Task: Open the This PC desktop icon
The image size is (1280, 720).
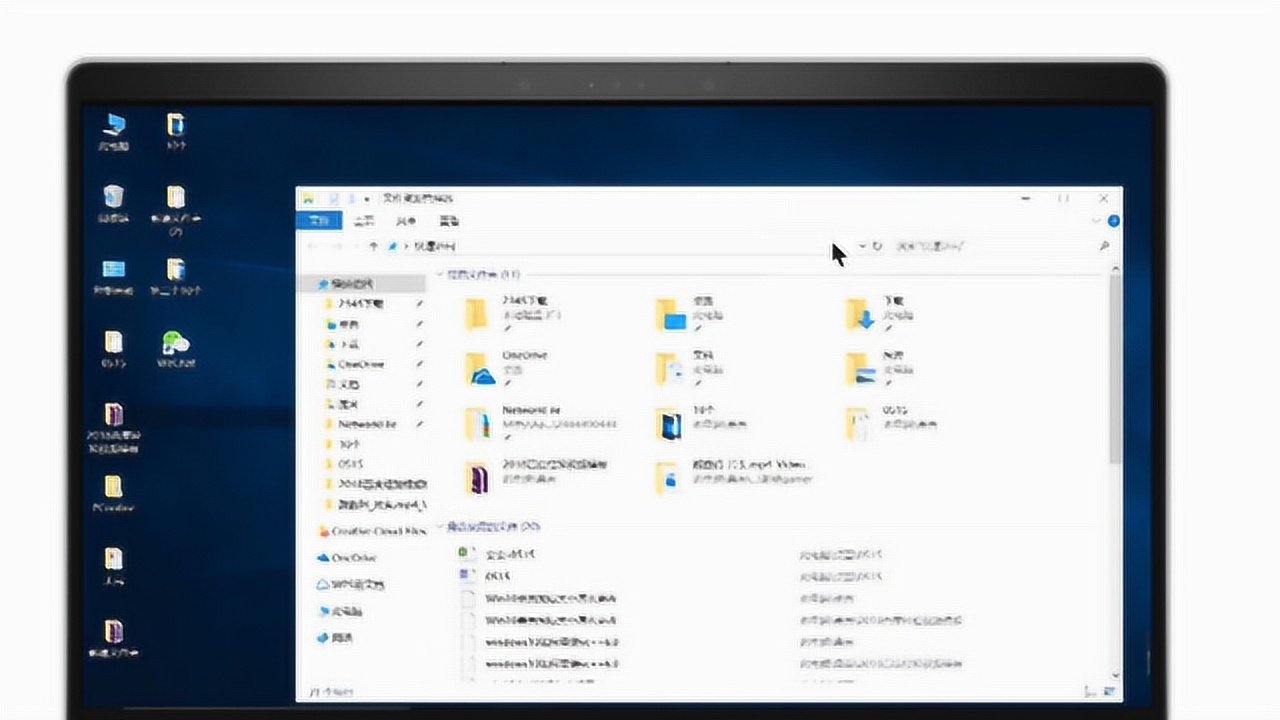Action: click(114, 131)
